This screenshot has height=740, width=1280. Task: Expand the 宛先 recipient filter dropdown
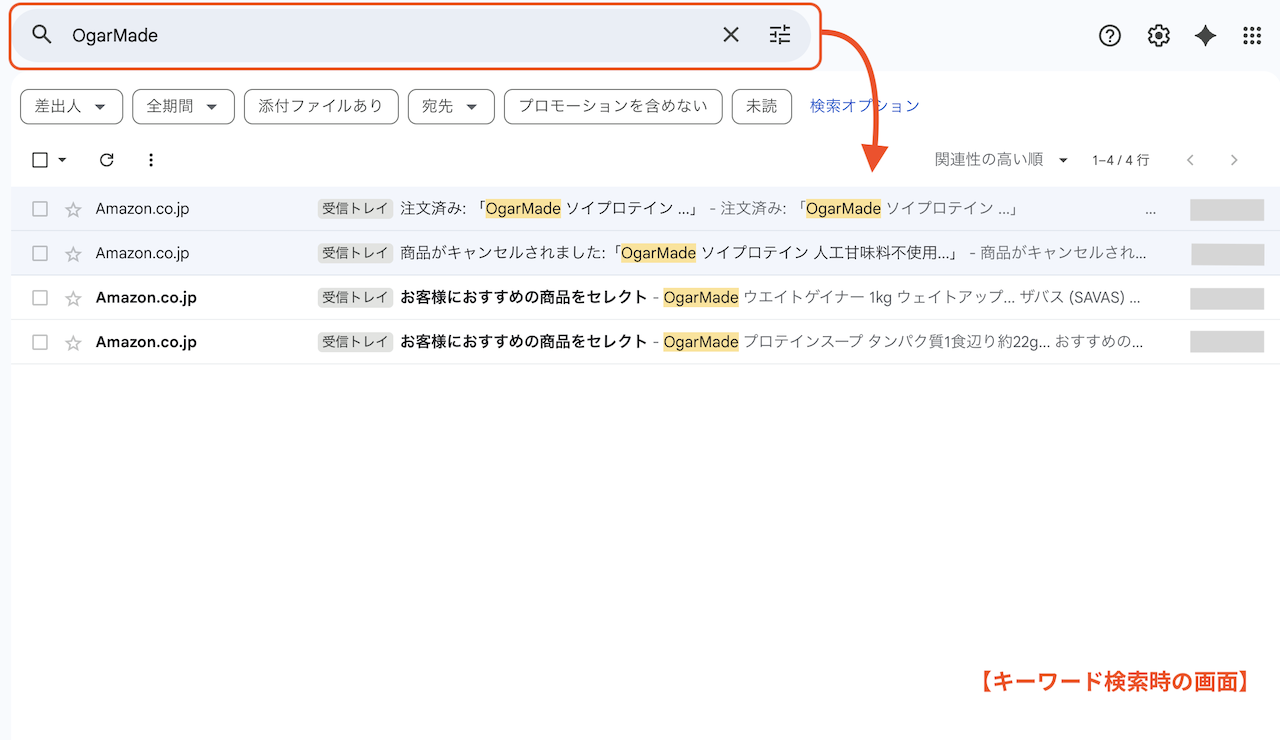[451, 106]
